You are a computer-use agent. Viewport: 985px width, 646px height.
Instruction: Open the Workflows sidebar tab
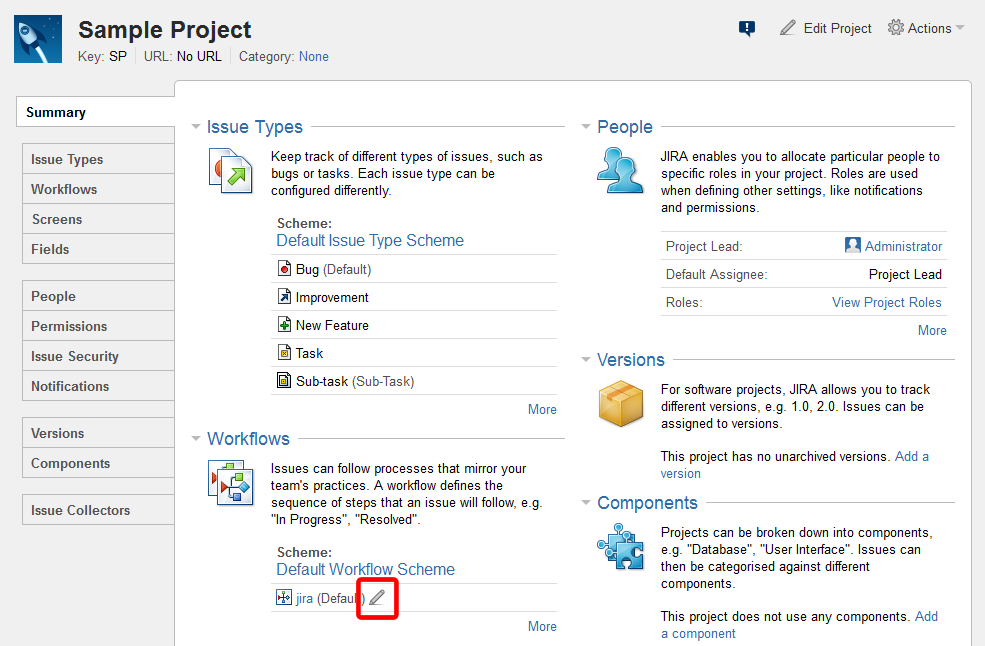99,189
